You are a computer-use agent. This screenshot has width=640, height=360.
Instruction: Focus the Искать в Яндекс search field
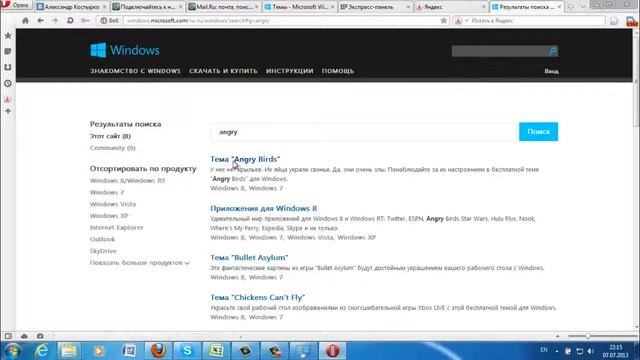tap(536, 20)
